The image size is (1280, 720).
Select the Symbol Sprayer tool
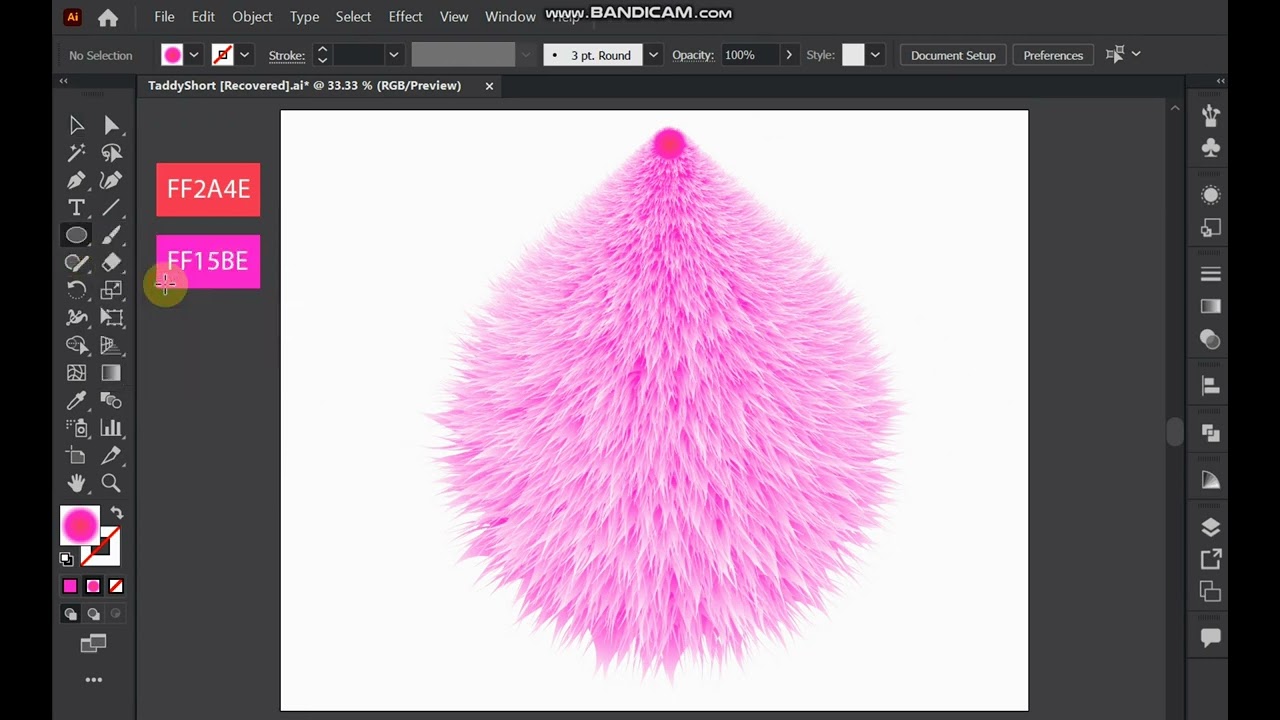[76, 428]
